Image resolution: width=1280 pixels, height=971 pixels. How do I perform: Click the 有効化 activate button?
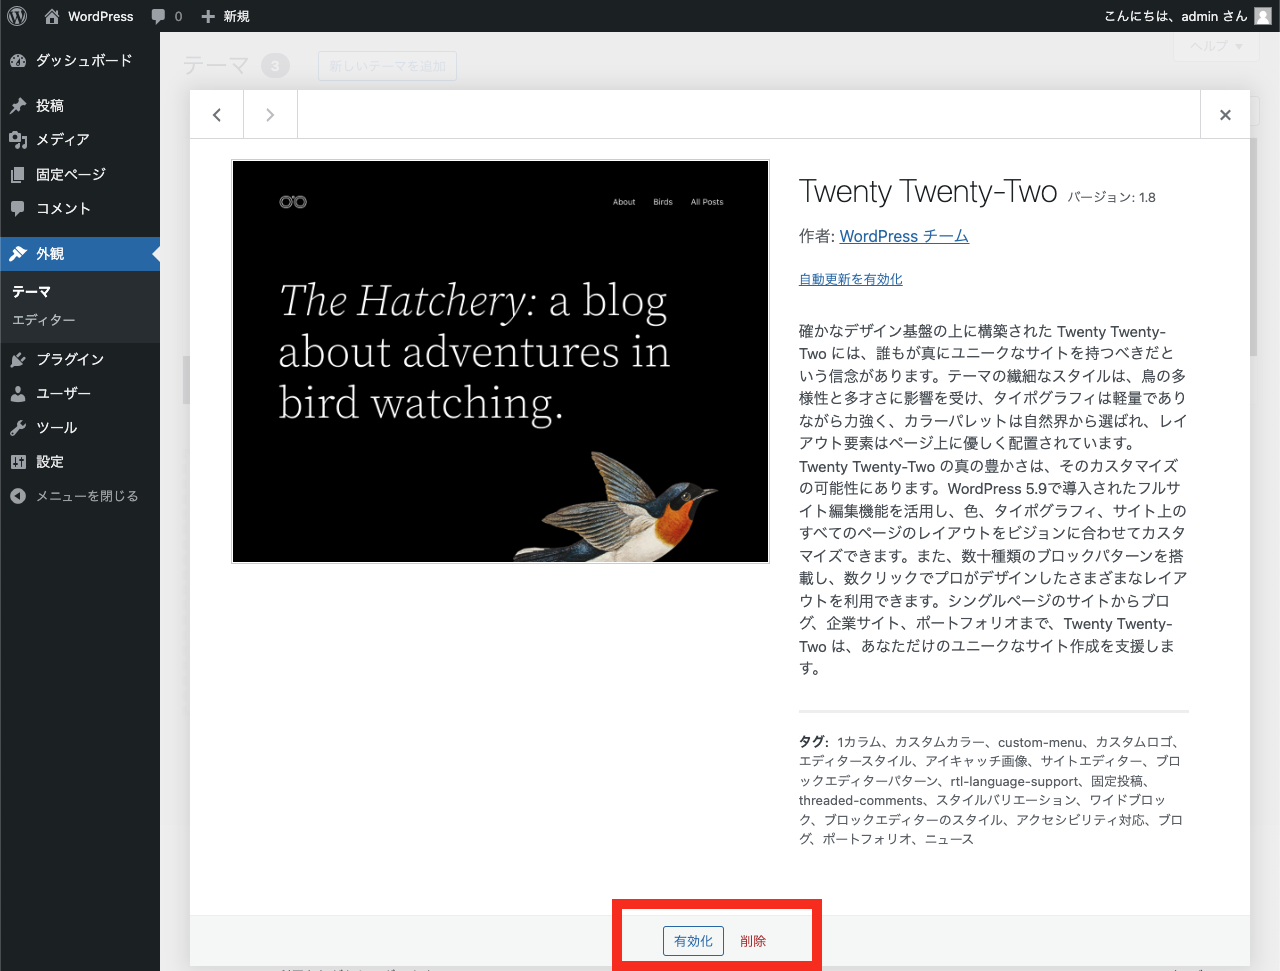693,941
